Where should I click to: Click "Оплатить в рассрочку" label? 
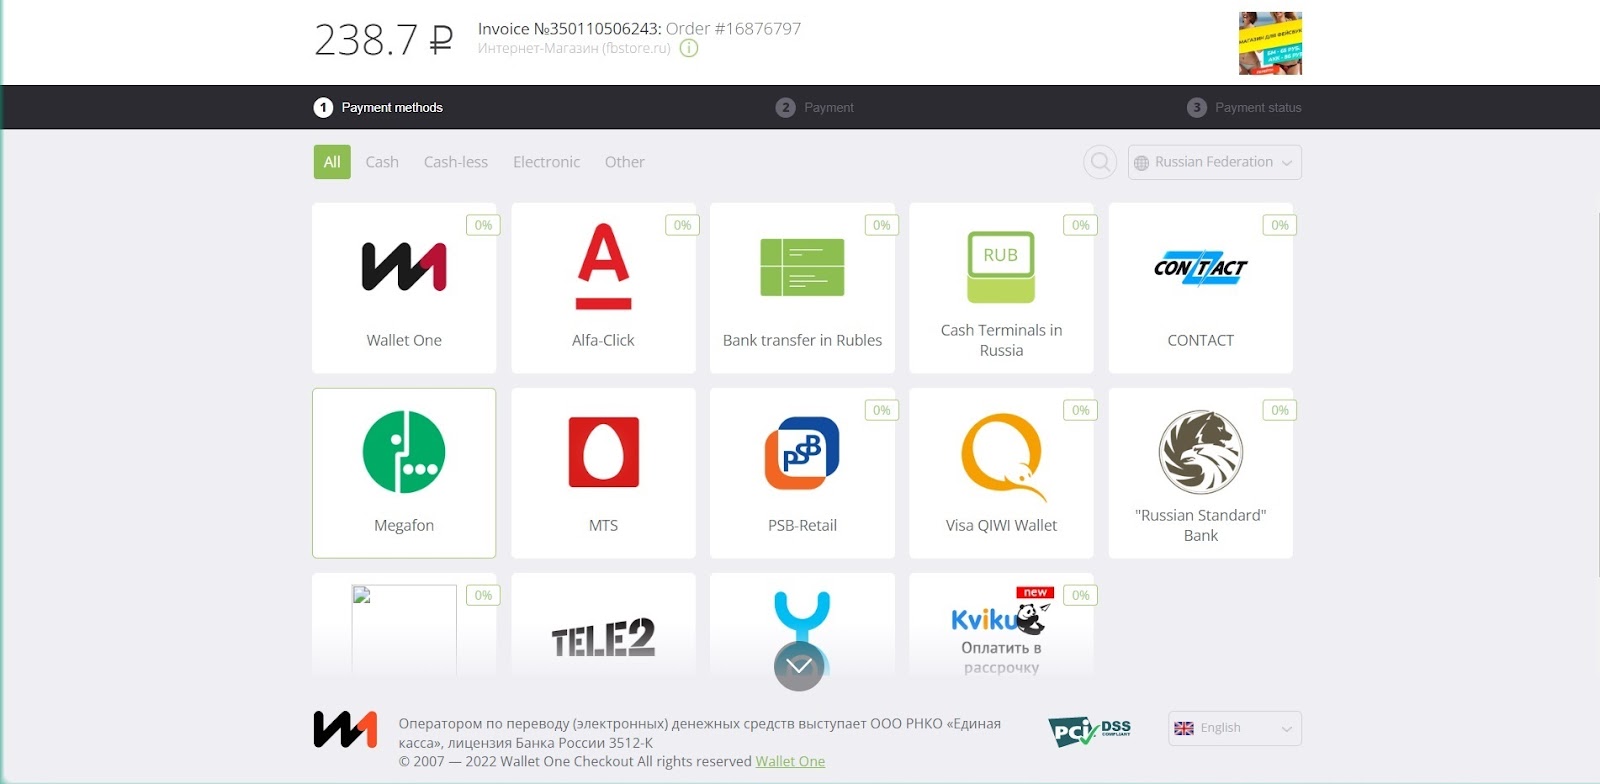point(1001,657)
